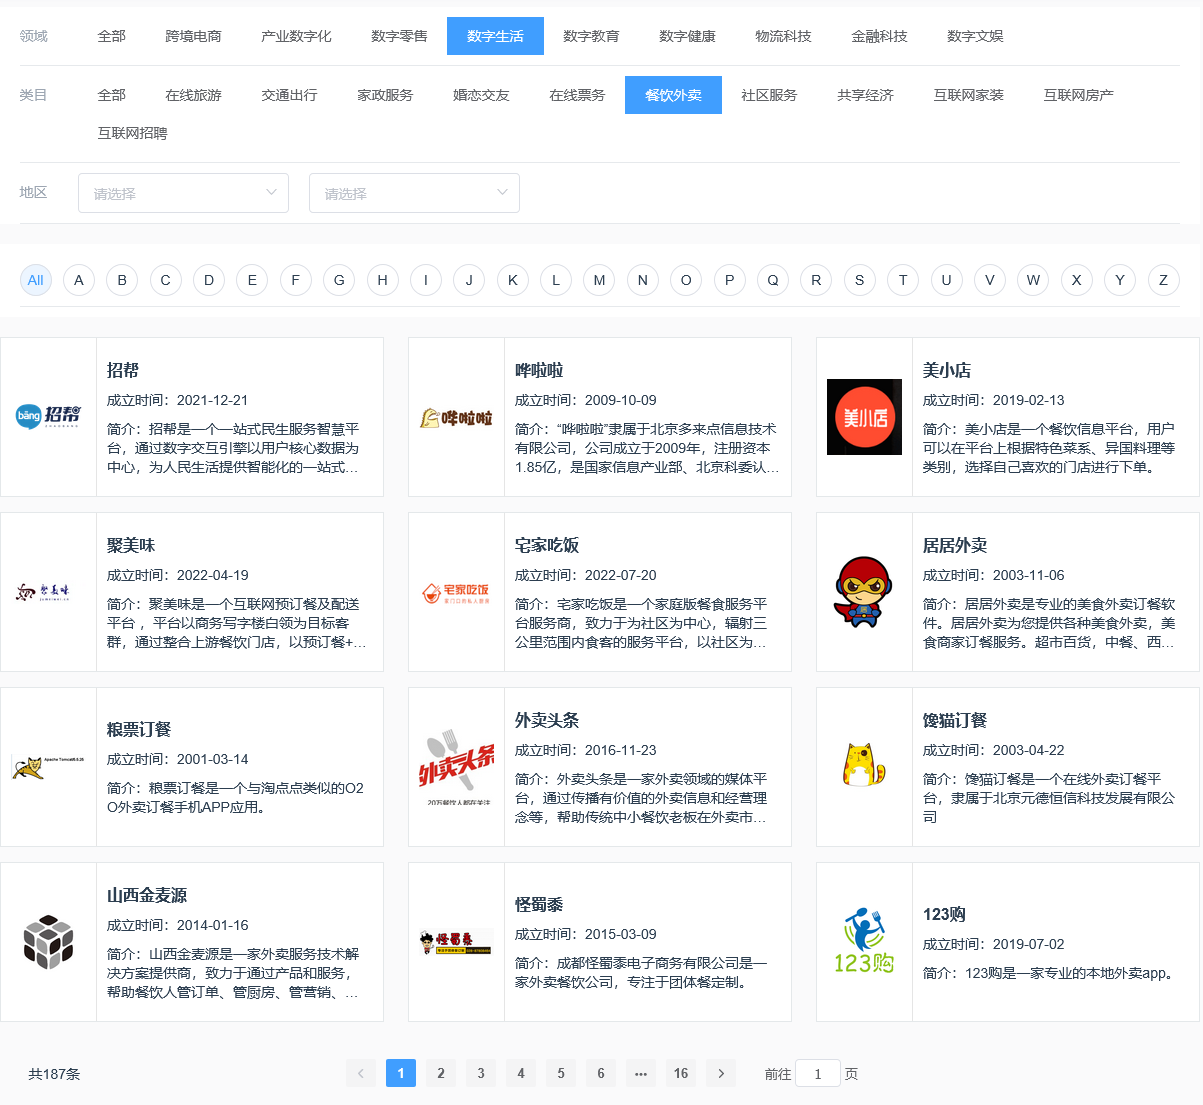1203x1105 pixels.
Task: Click the 宅家吃饭 orange logo
Action: click(x=456, y=592)
